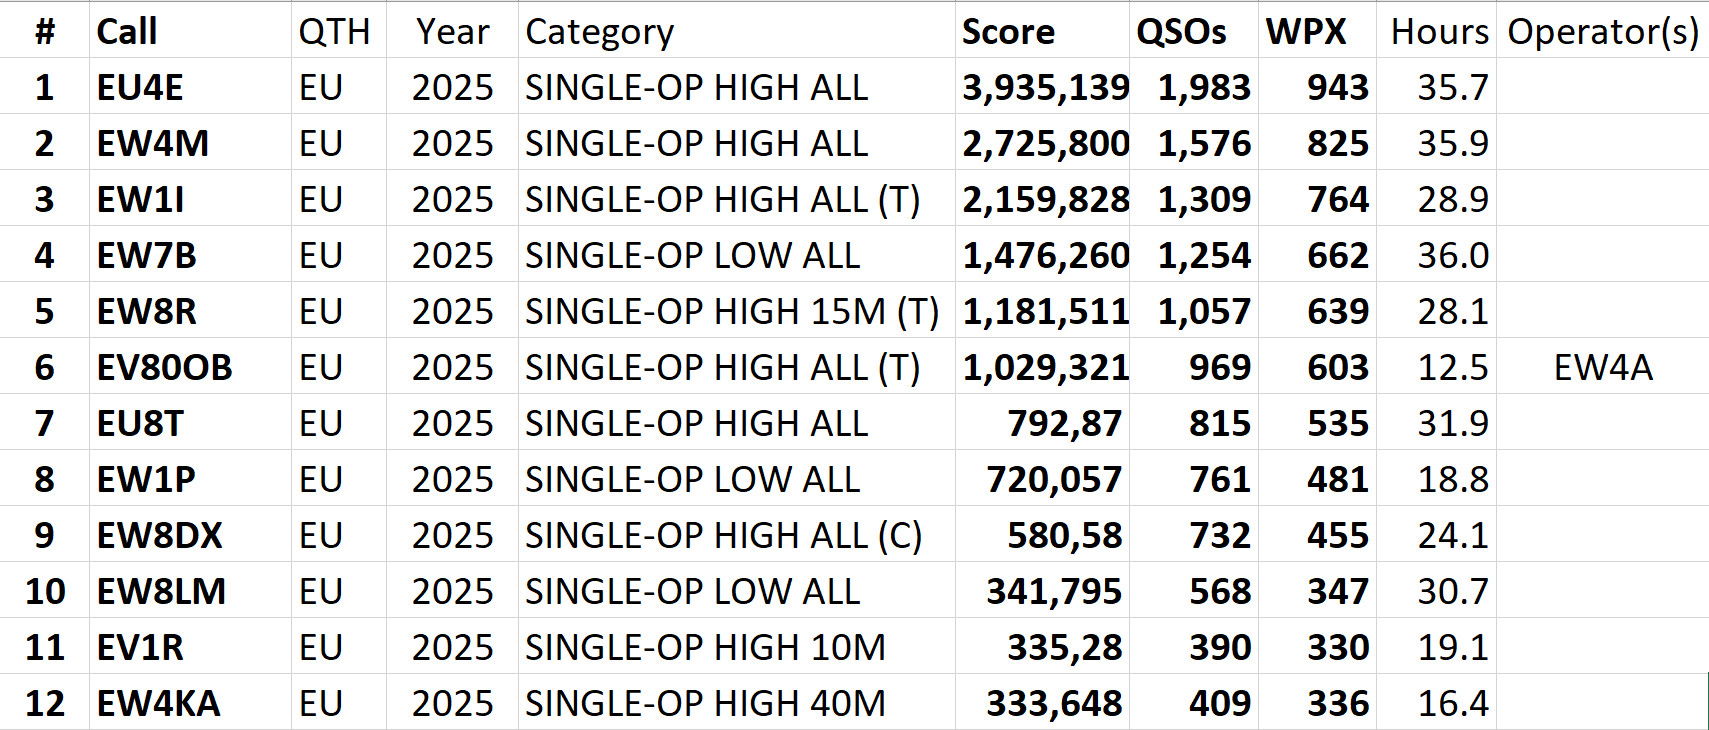The width and height of the screenshot is (1709, 730).
Task: Select the score cell 1,476,260
Action: pos(1045,256)
